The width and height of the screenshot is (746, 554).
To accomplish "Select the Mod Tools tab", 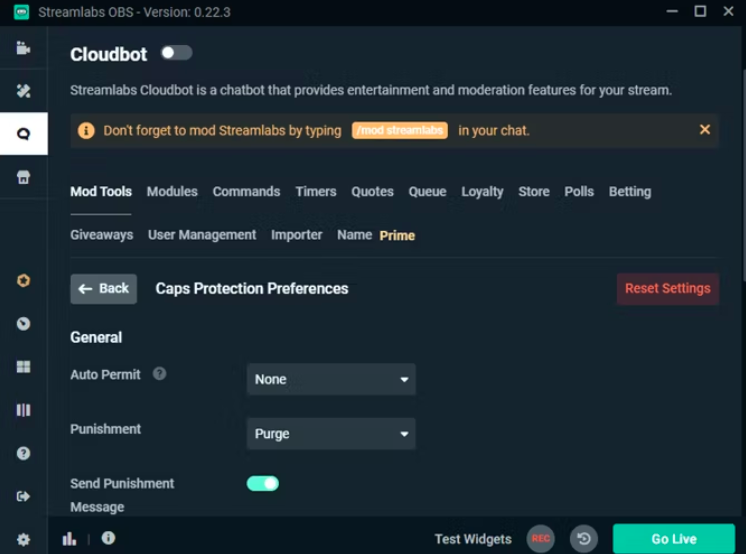I will pyautogui.click(x=101, y=191).
